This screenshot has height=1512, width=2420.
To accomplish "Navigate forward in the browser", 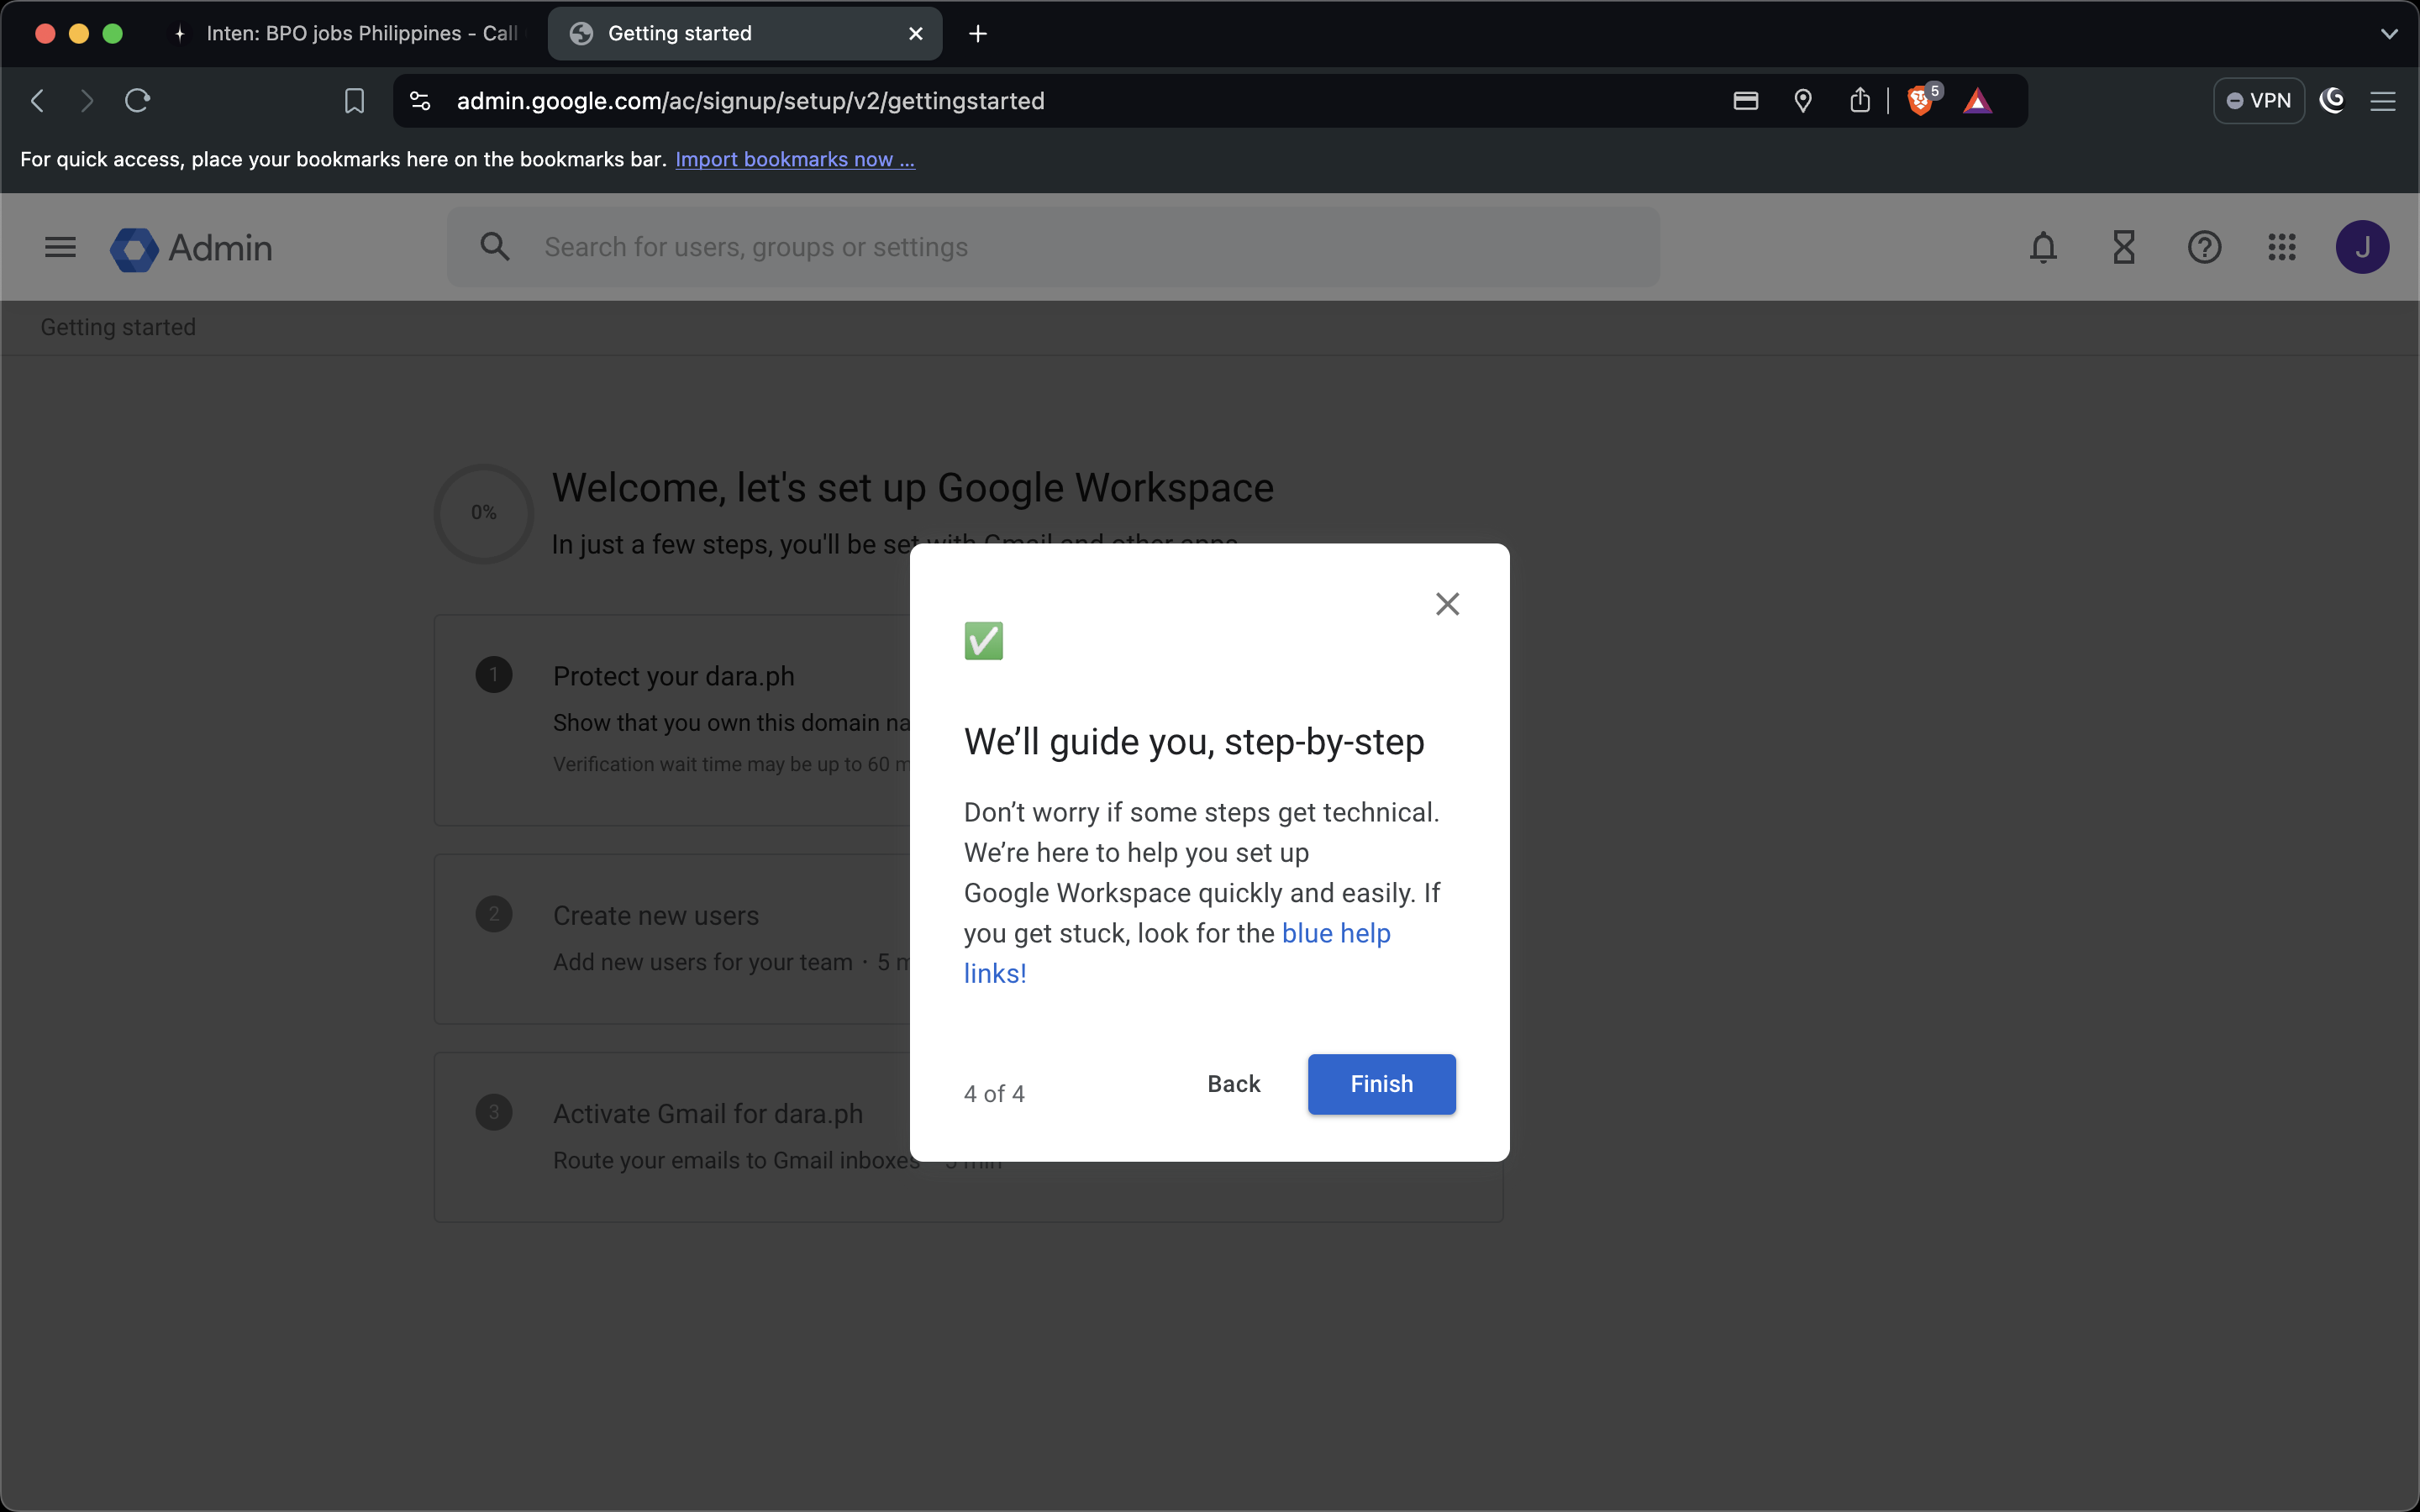I will pos(87,101).
